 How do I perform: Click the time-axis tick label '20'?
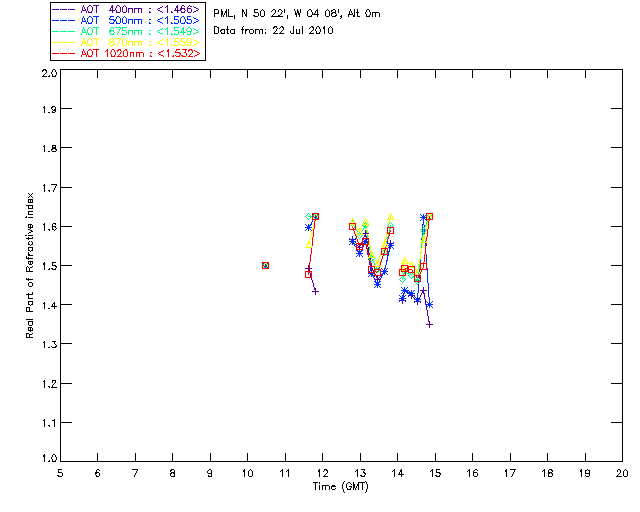click(622, 473)
